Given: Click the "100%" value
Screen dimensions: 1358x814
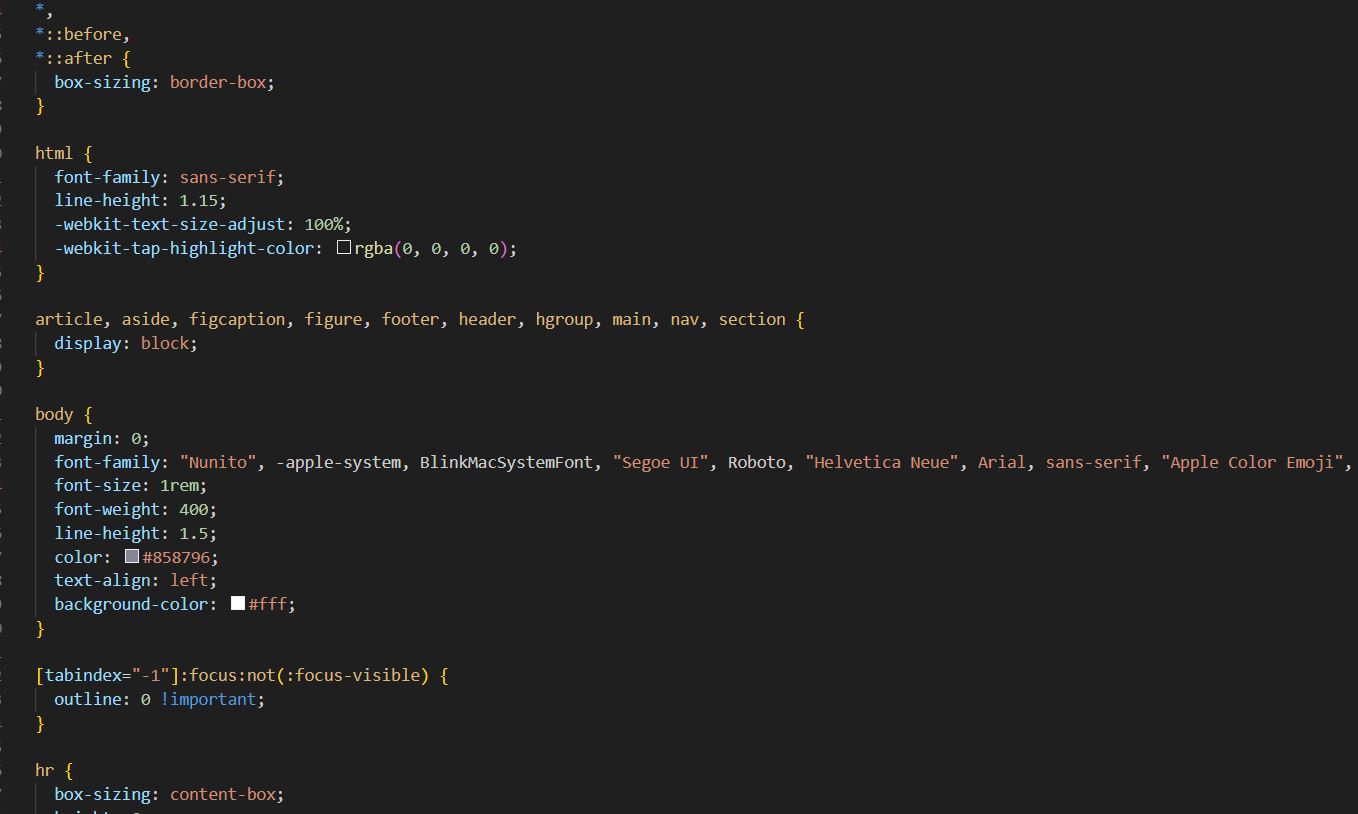Looking at the screenshot, I should click(x=324, y=224).
